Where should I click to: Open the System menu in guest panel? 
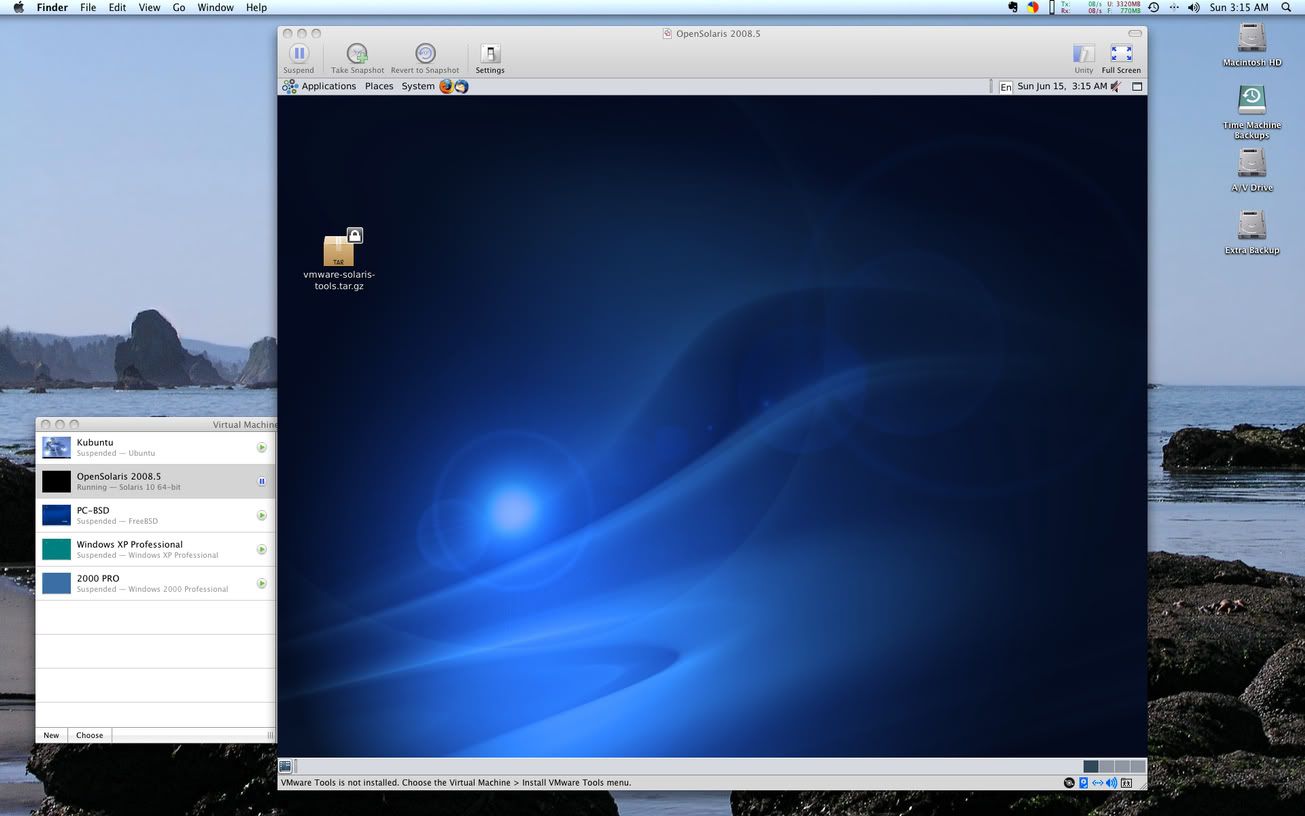(x=418, y=86)
